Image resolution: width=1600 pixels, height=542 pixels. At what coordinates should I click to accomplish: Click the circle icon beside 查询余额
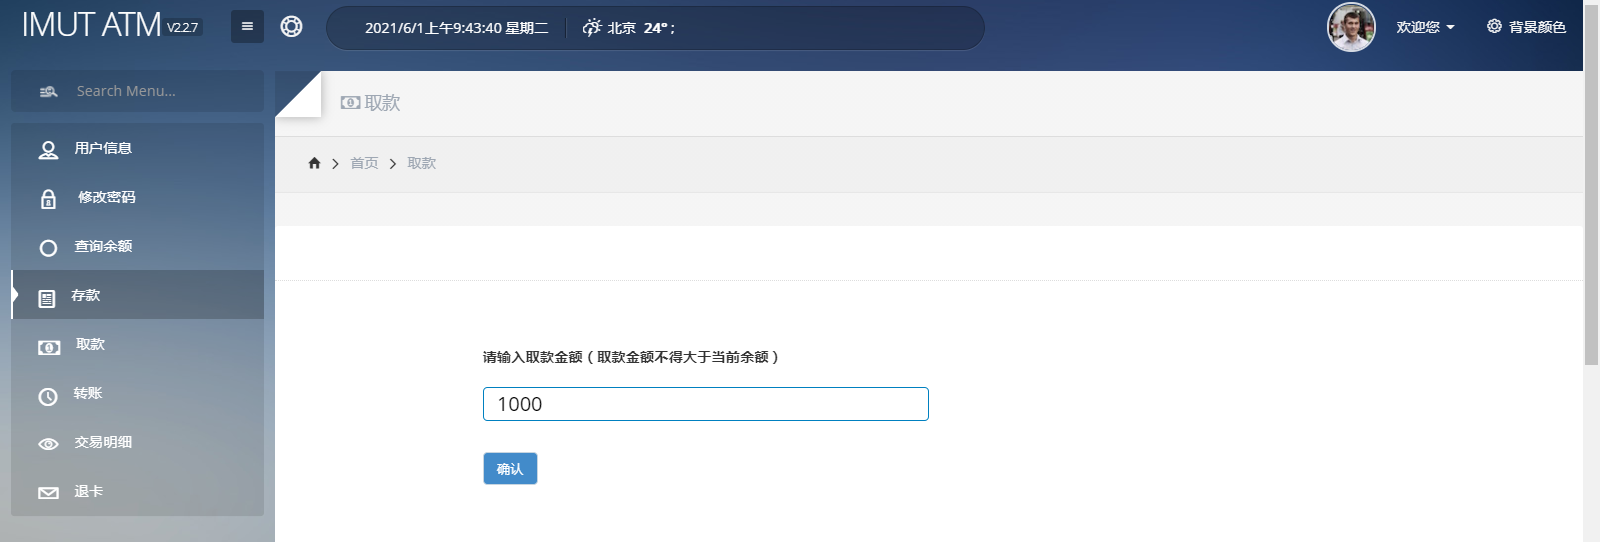[48, 248]
